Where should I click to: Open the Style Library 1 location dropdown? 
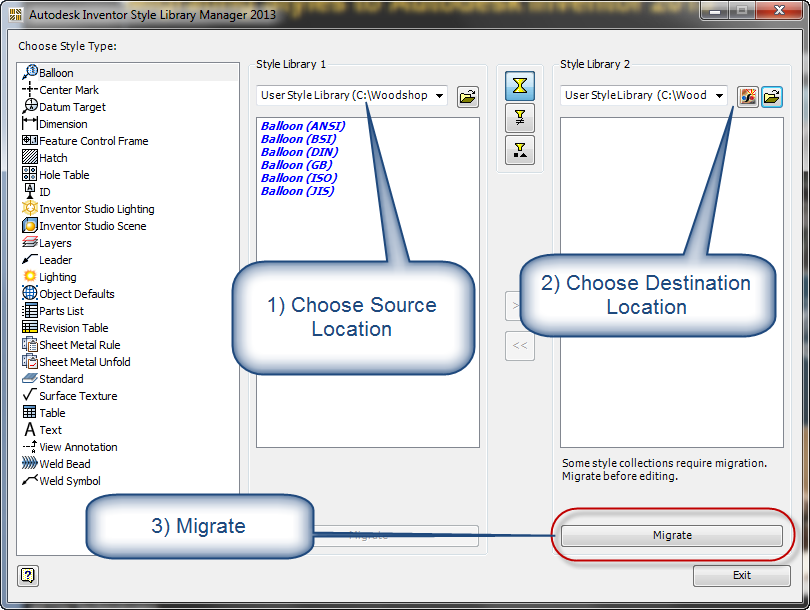[x=439, y=95]
